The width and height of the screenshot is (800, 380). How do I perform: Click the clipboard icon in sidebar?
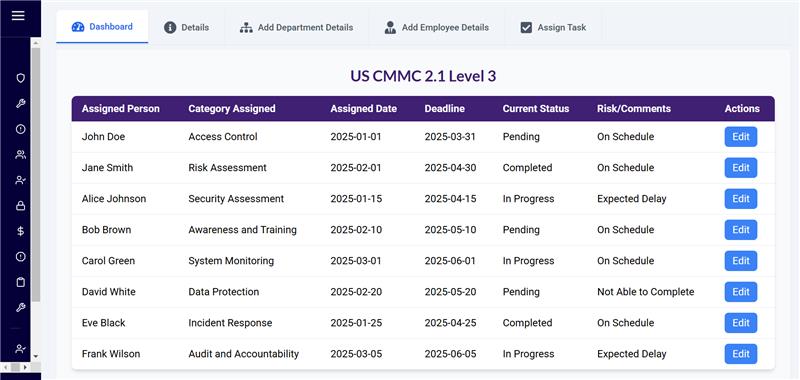pos(20,282)
